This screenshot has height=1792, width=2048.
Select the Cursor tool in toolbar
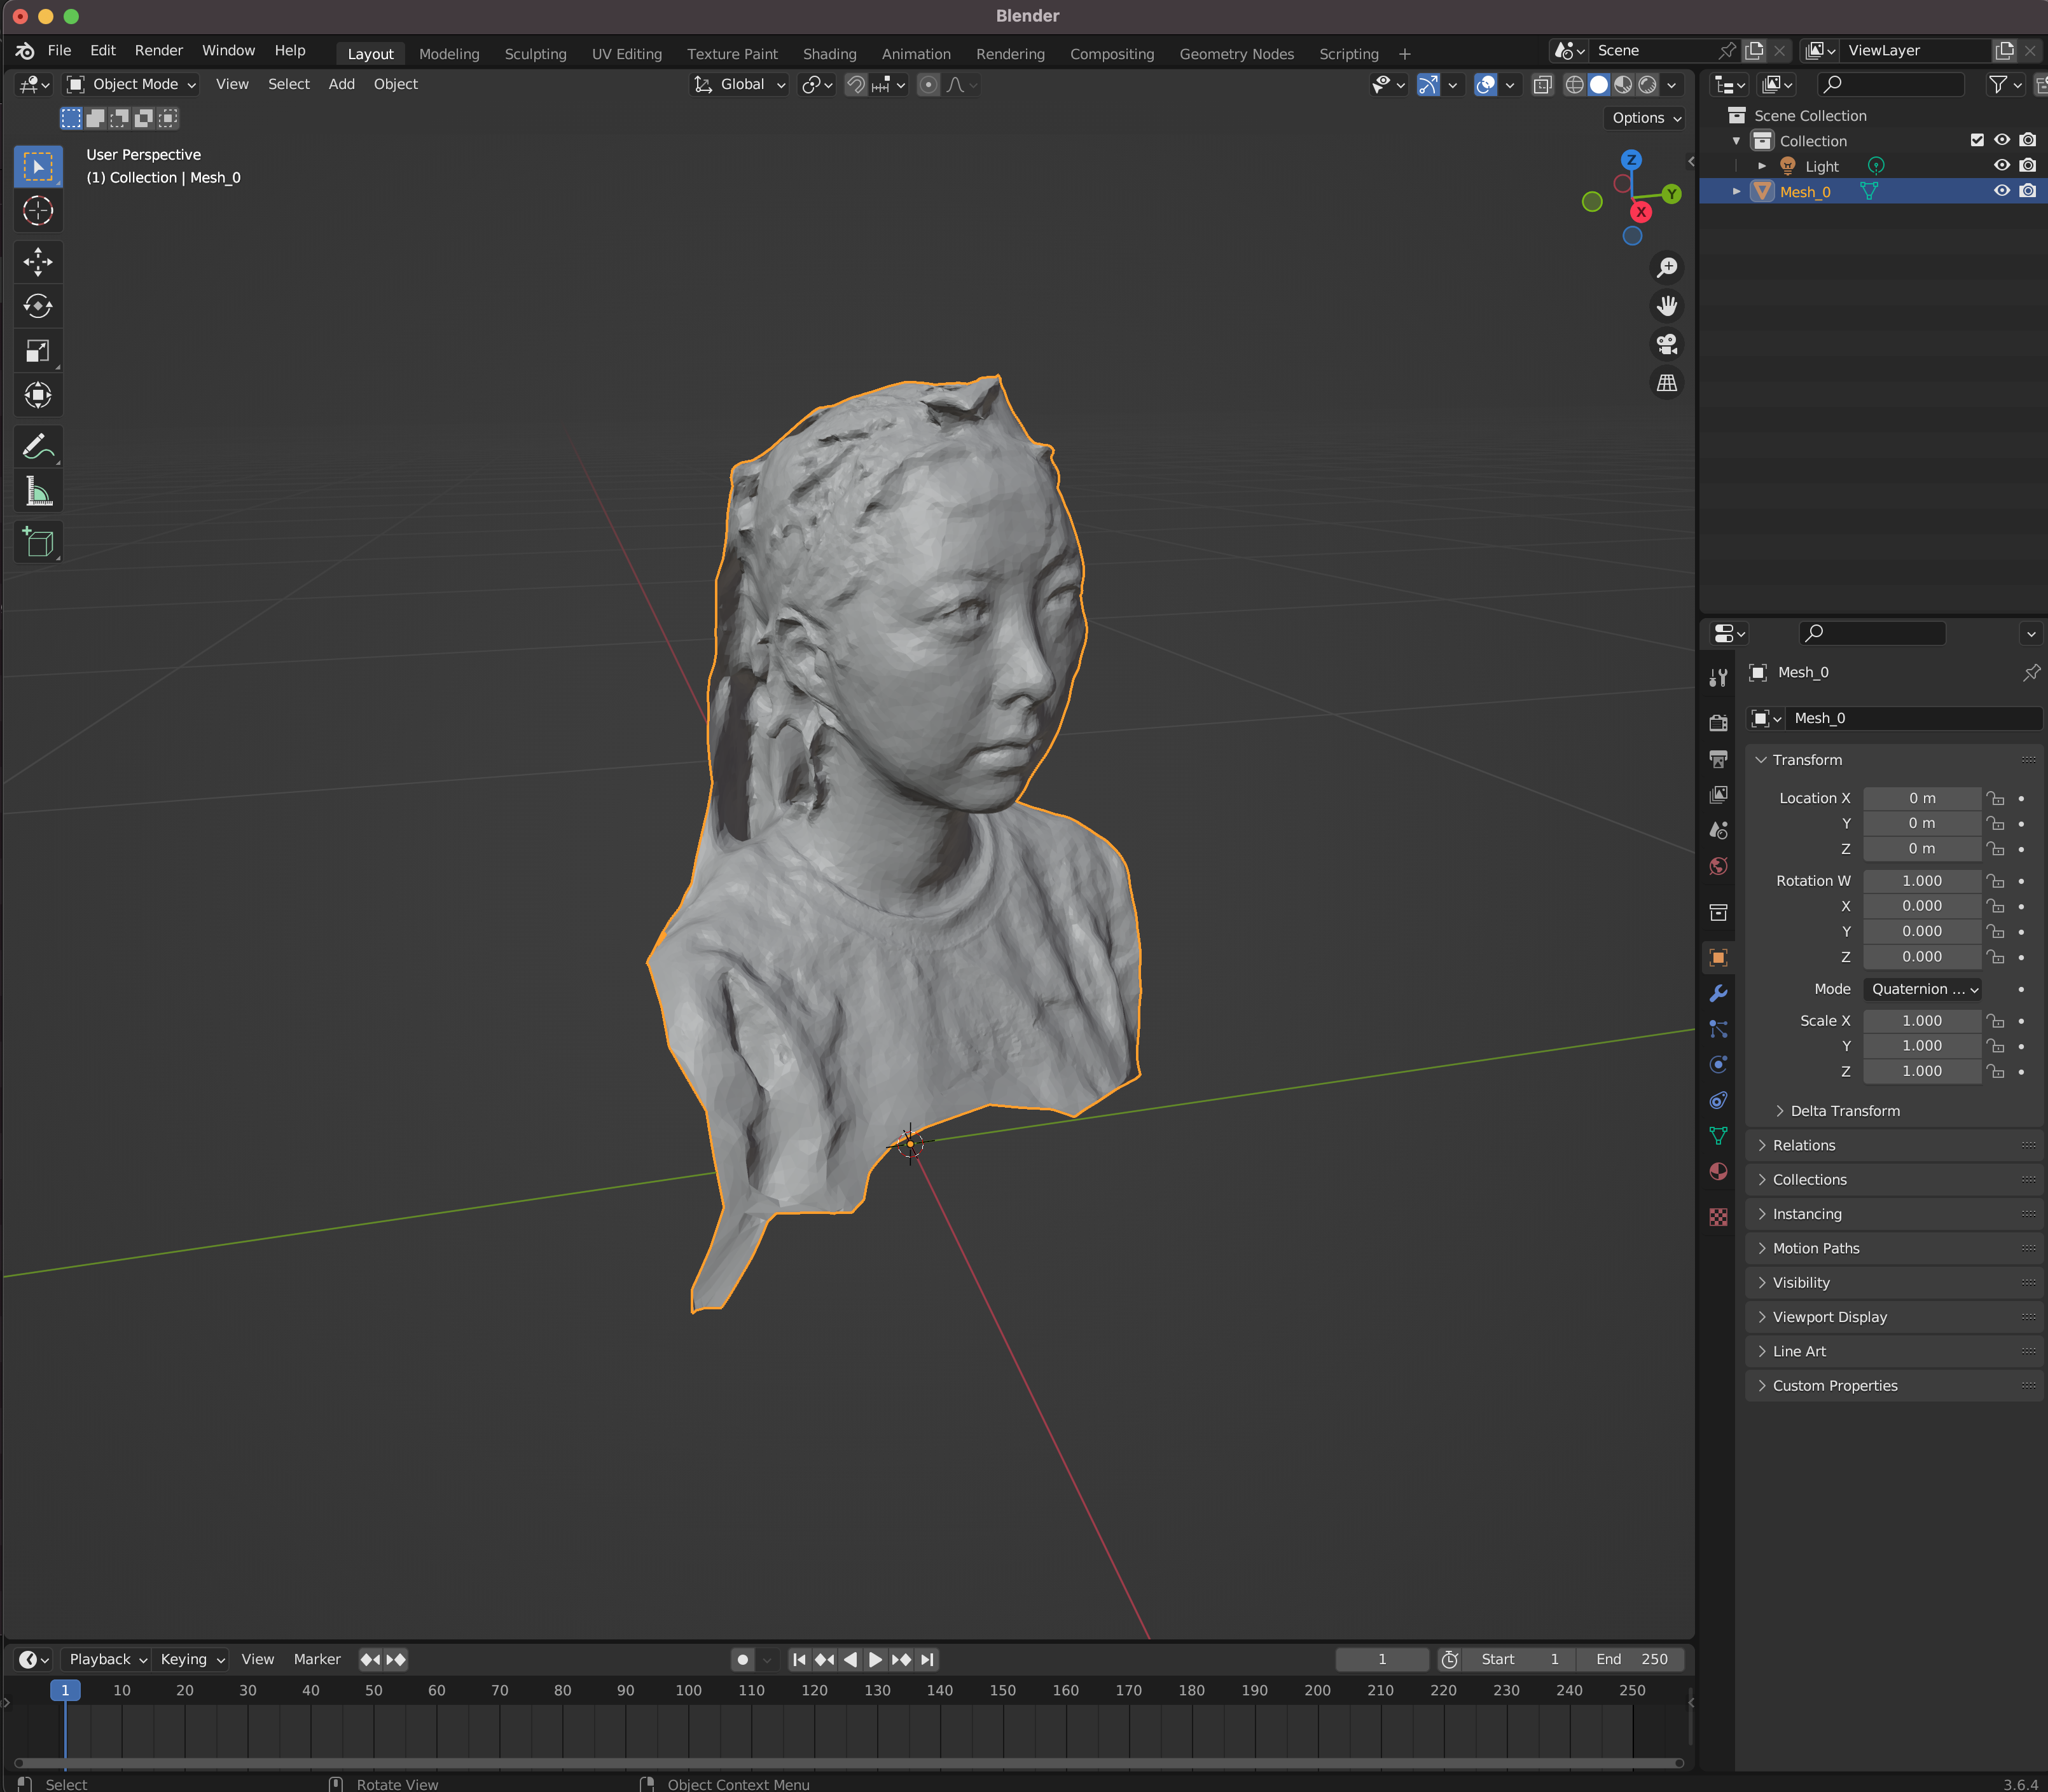pyautogui.click(x=38, y=211)
